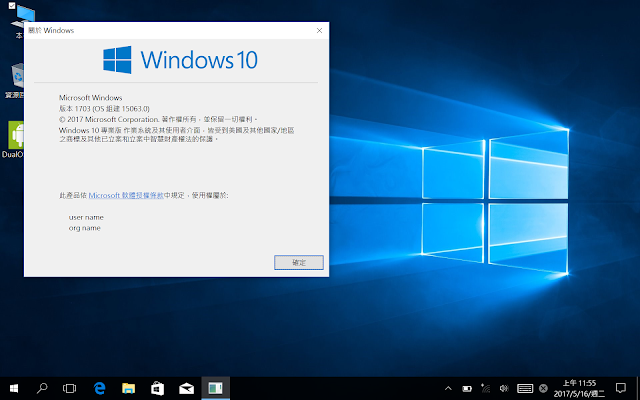Click the circled X tray icon
Screen dimensions: 640x400
point(543,388)
